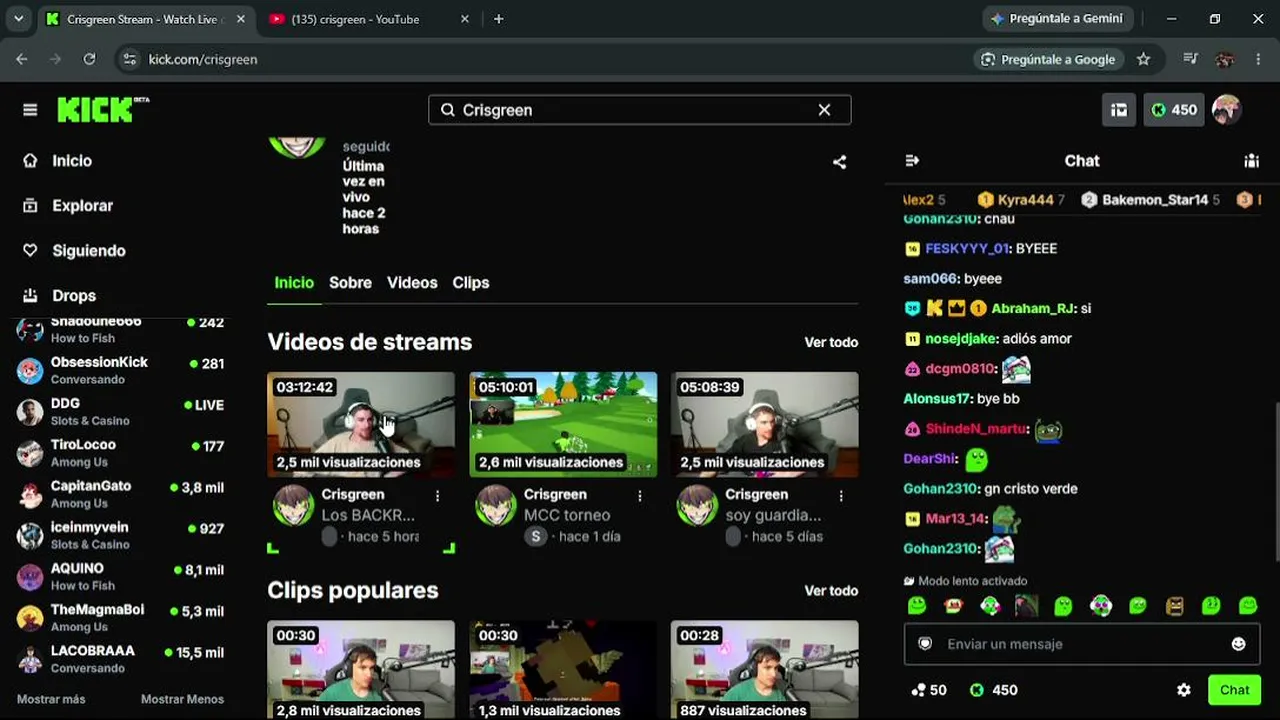Image resolution: width=1280 pixels, height=720 pixels.
Task: Open the 05:10:01 MCC torneo thumbnail
Action: (x=563, y=425)
